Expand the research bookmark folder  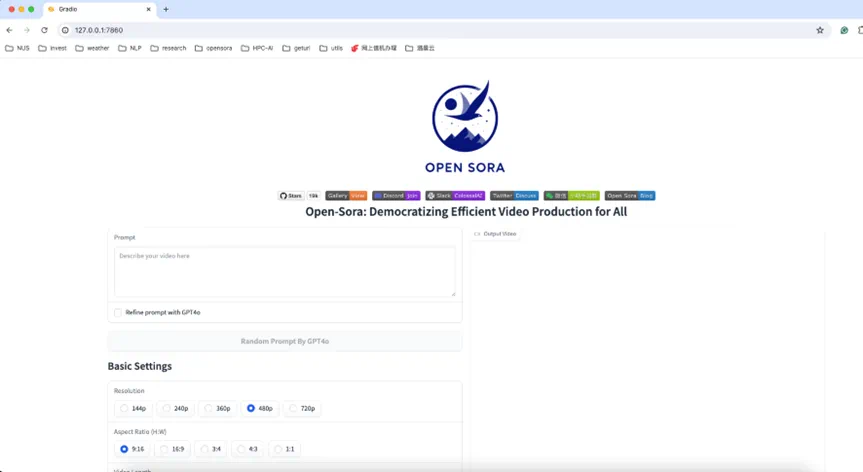tap(168, 48)
